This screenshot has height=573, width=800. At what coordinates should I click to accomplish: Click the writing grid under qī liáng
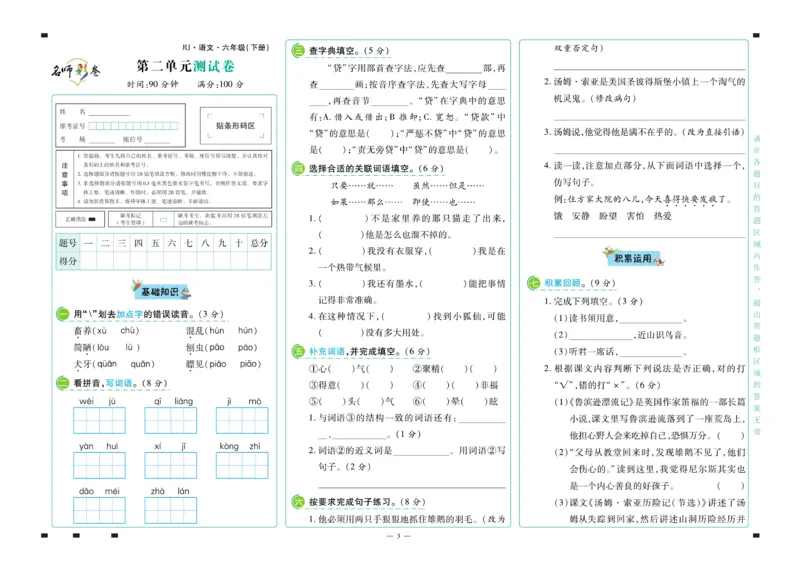[170, 420]
